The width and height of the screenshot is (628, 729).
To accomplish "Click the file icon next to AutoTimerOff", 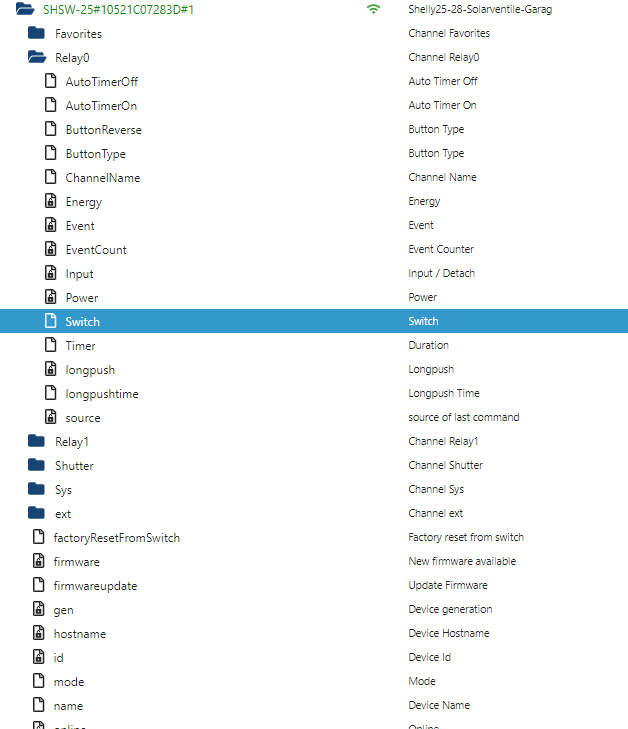I will pos(51,81).
